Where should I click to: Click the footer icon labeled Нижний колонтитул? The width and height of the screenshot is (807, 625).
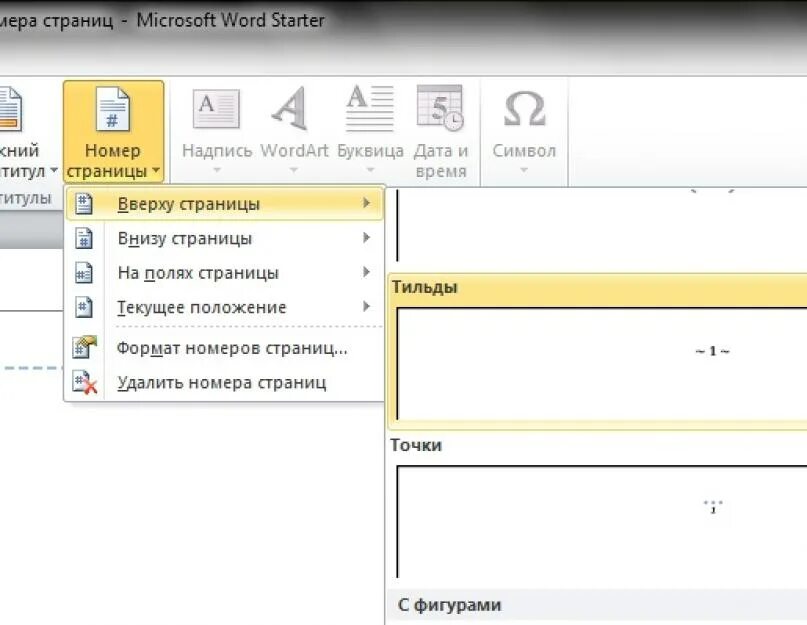pyautogui.click(x=10, y=109)
